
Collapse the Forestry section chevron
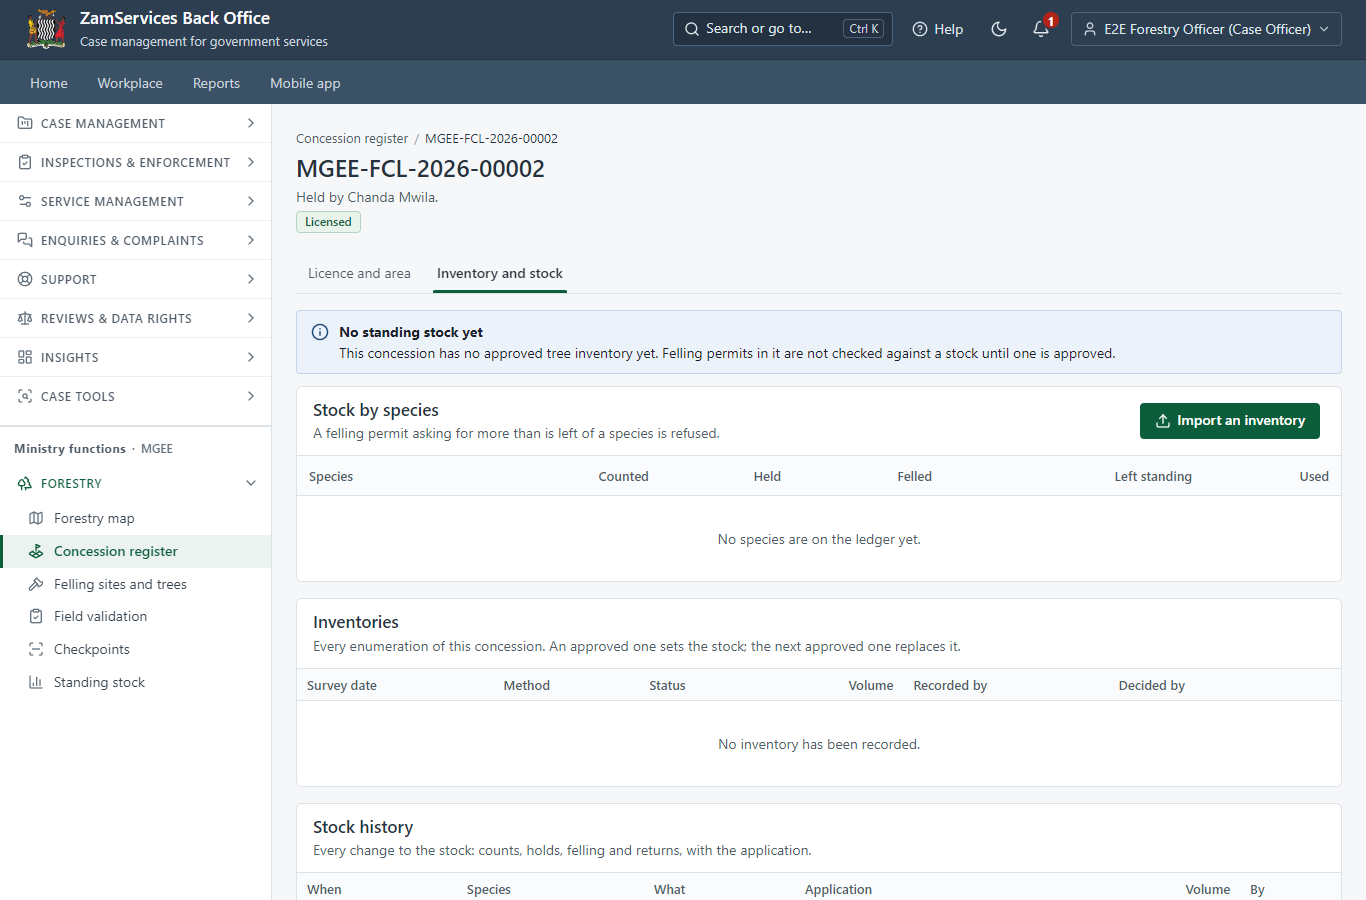click(251, 483)
